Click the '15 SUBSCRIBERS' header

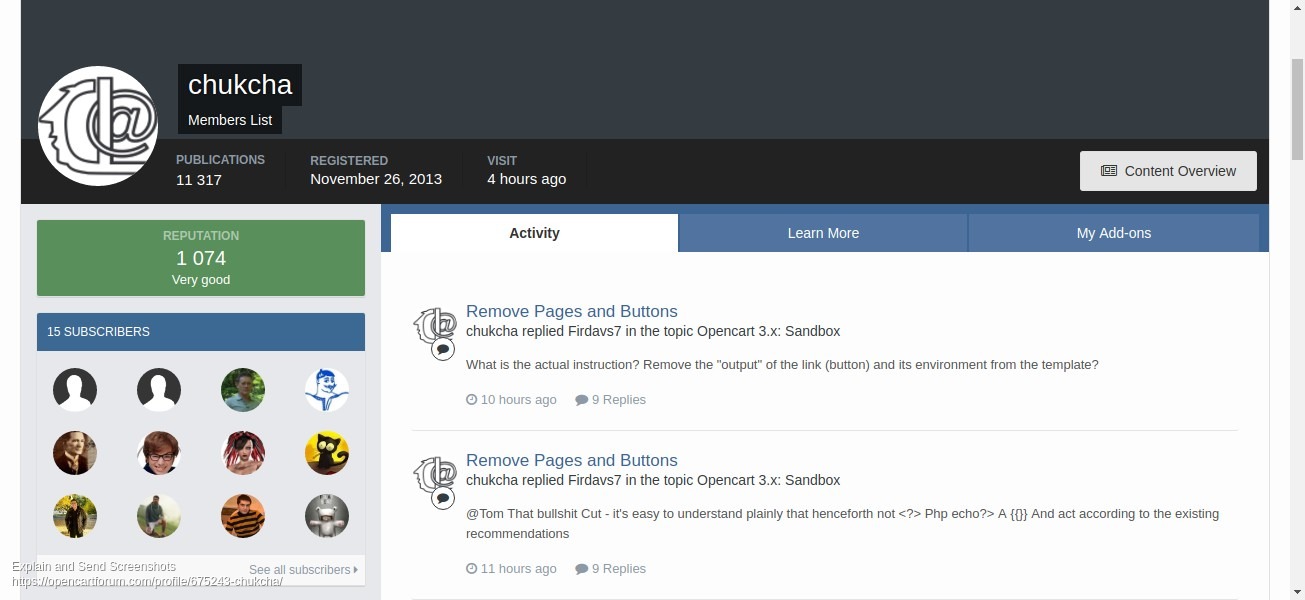point(201,332)
